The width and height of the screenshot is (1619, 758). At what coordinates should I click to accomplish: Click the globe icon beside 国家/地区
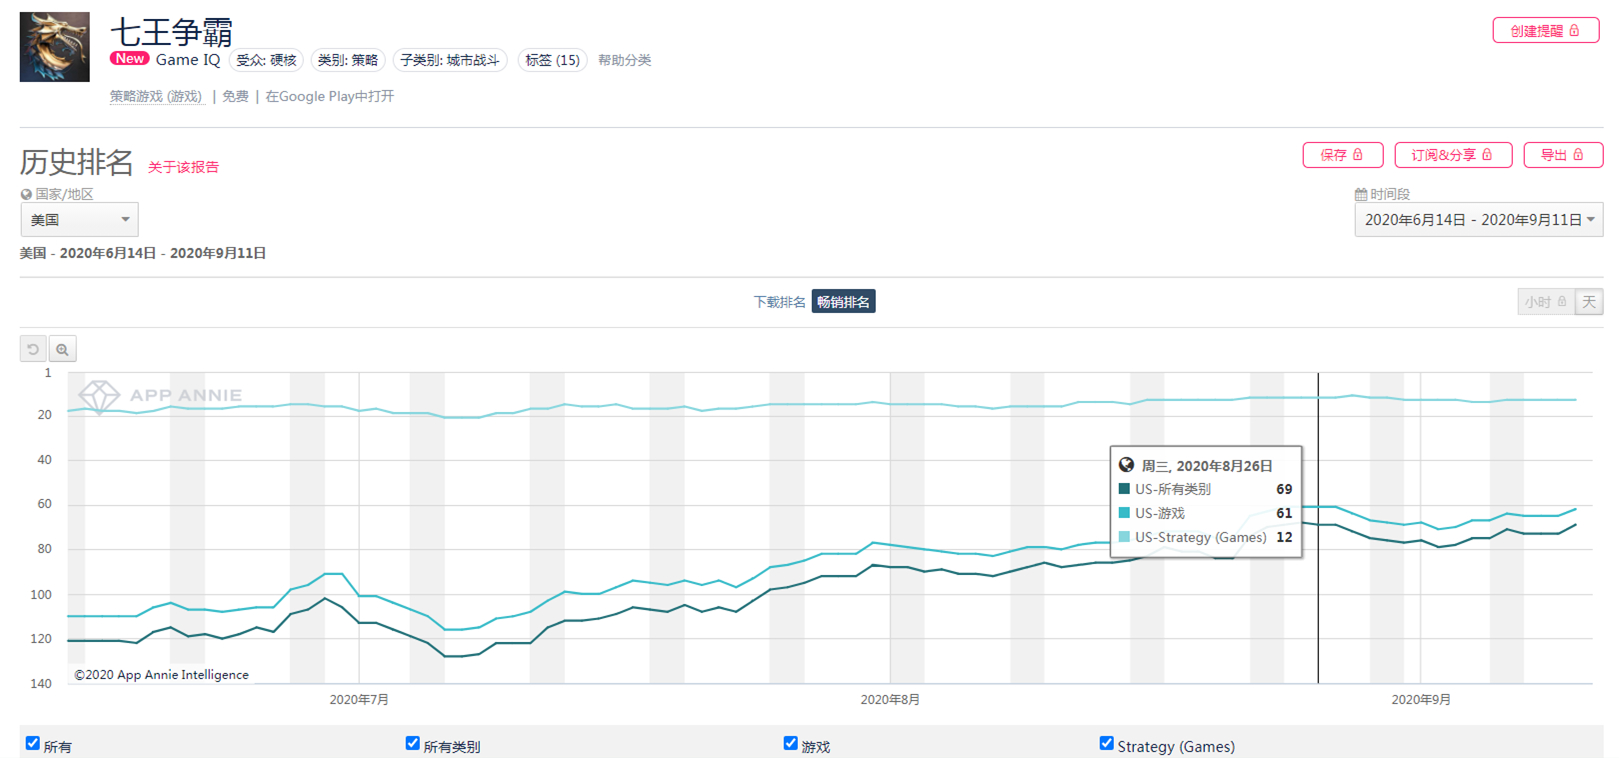click(26, 194)
